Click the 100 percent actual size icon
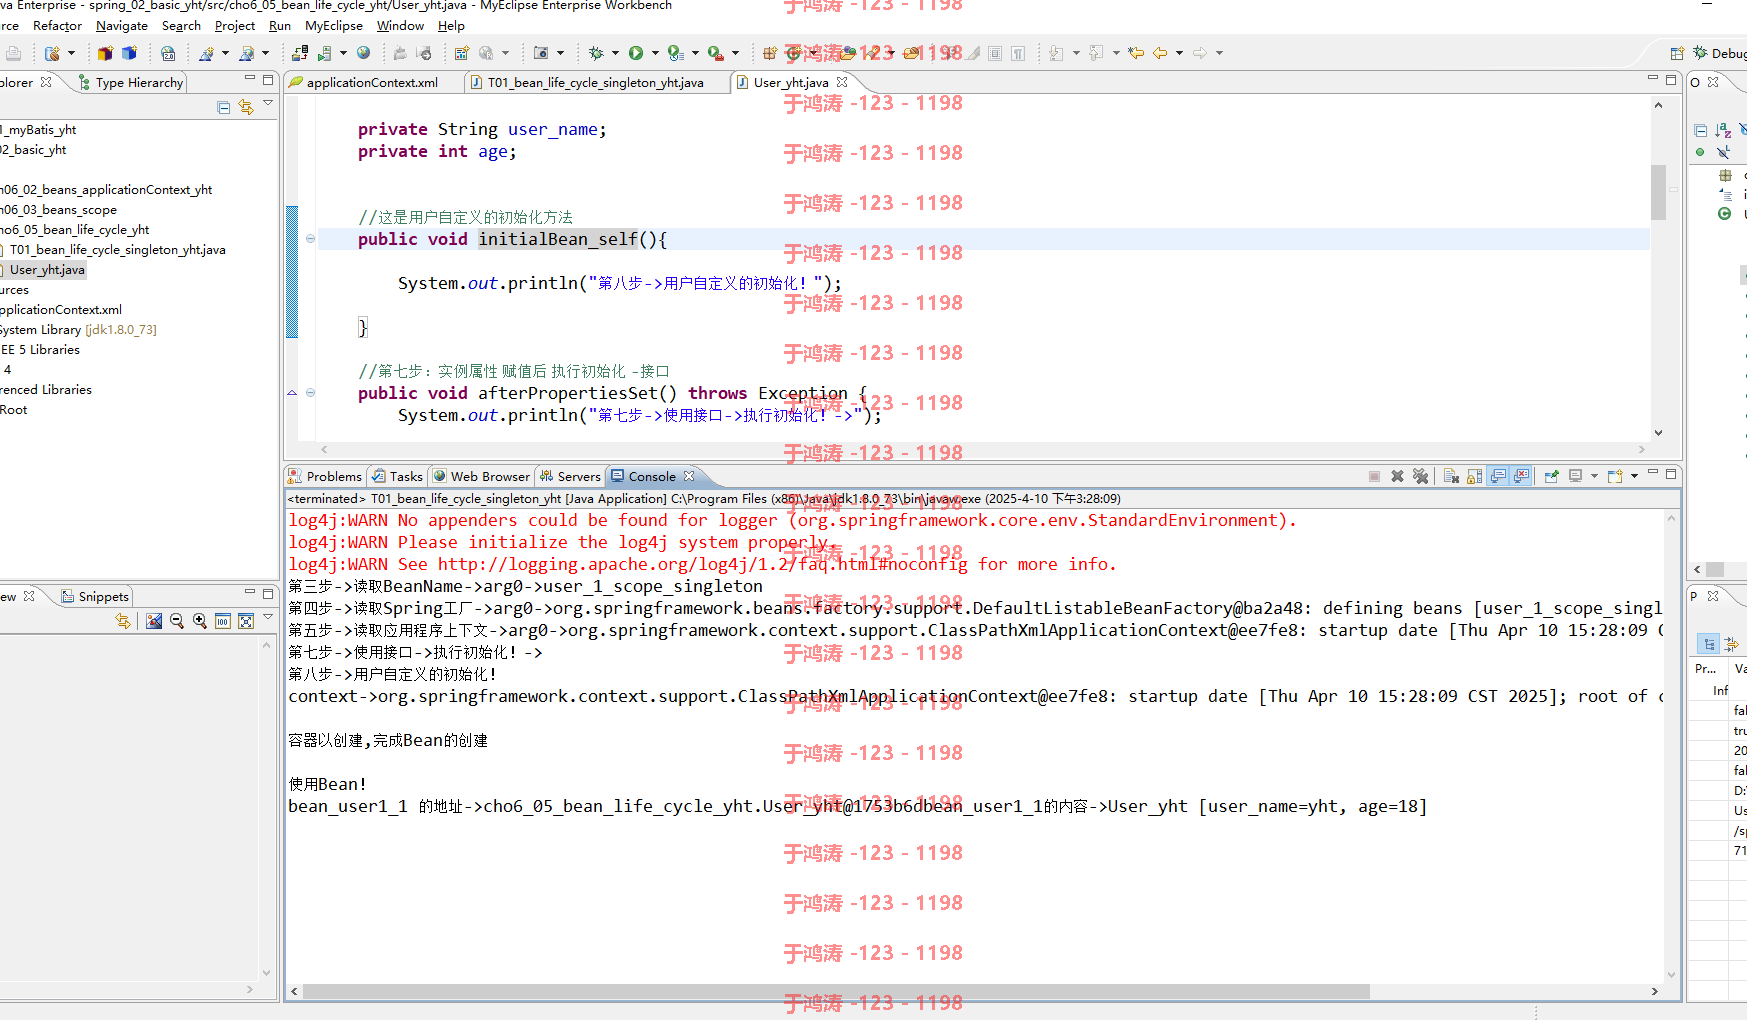 point(223,621)
